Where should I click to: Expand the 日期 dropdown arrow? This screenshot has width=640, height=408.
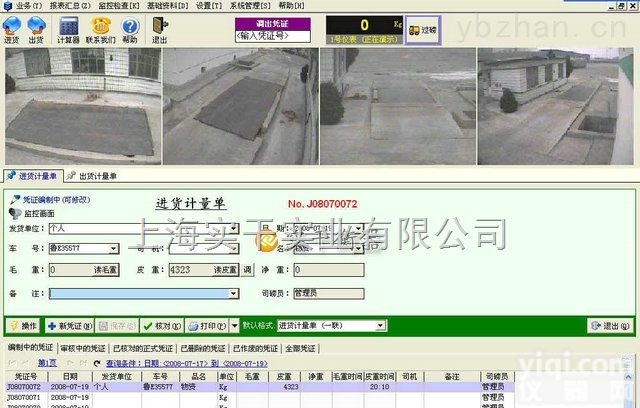[359, 228]
